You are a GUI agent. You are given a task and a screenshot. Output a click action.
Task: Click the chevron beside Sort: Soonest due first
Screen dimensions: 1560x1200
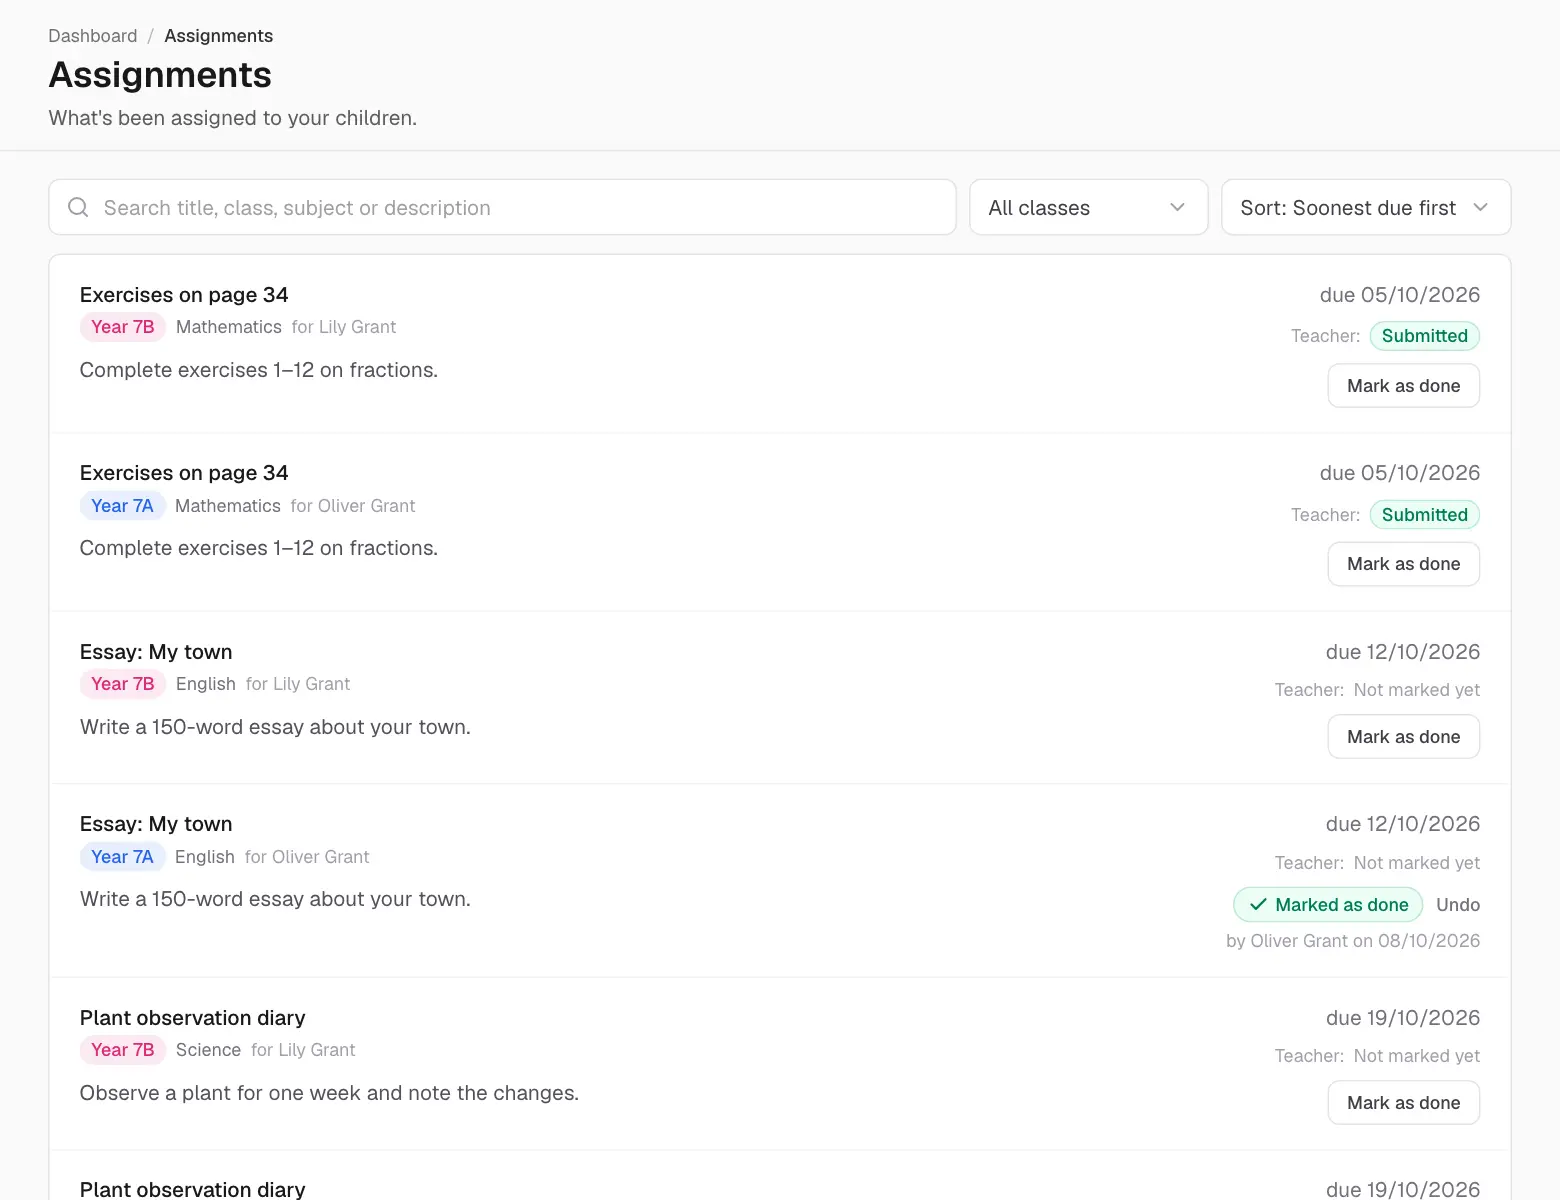1481,207
